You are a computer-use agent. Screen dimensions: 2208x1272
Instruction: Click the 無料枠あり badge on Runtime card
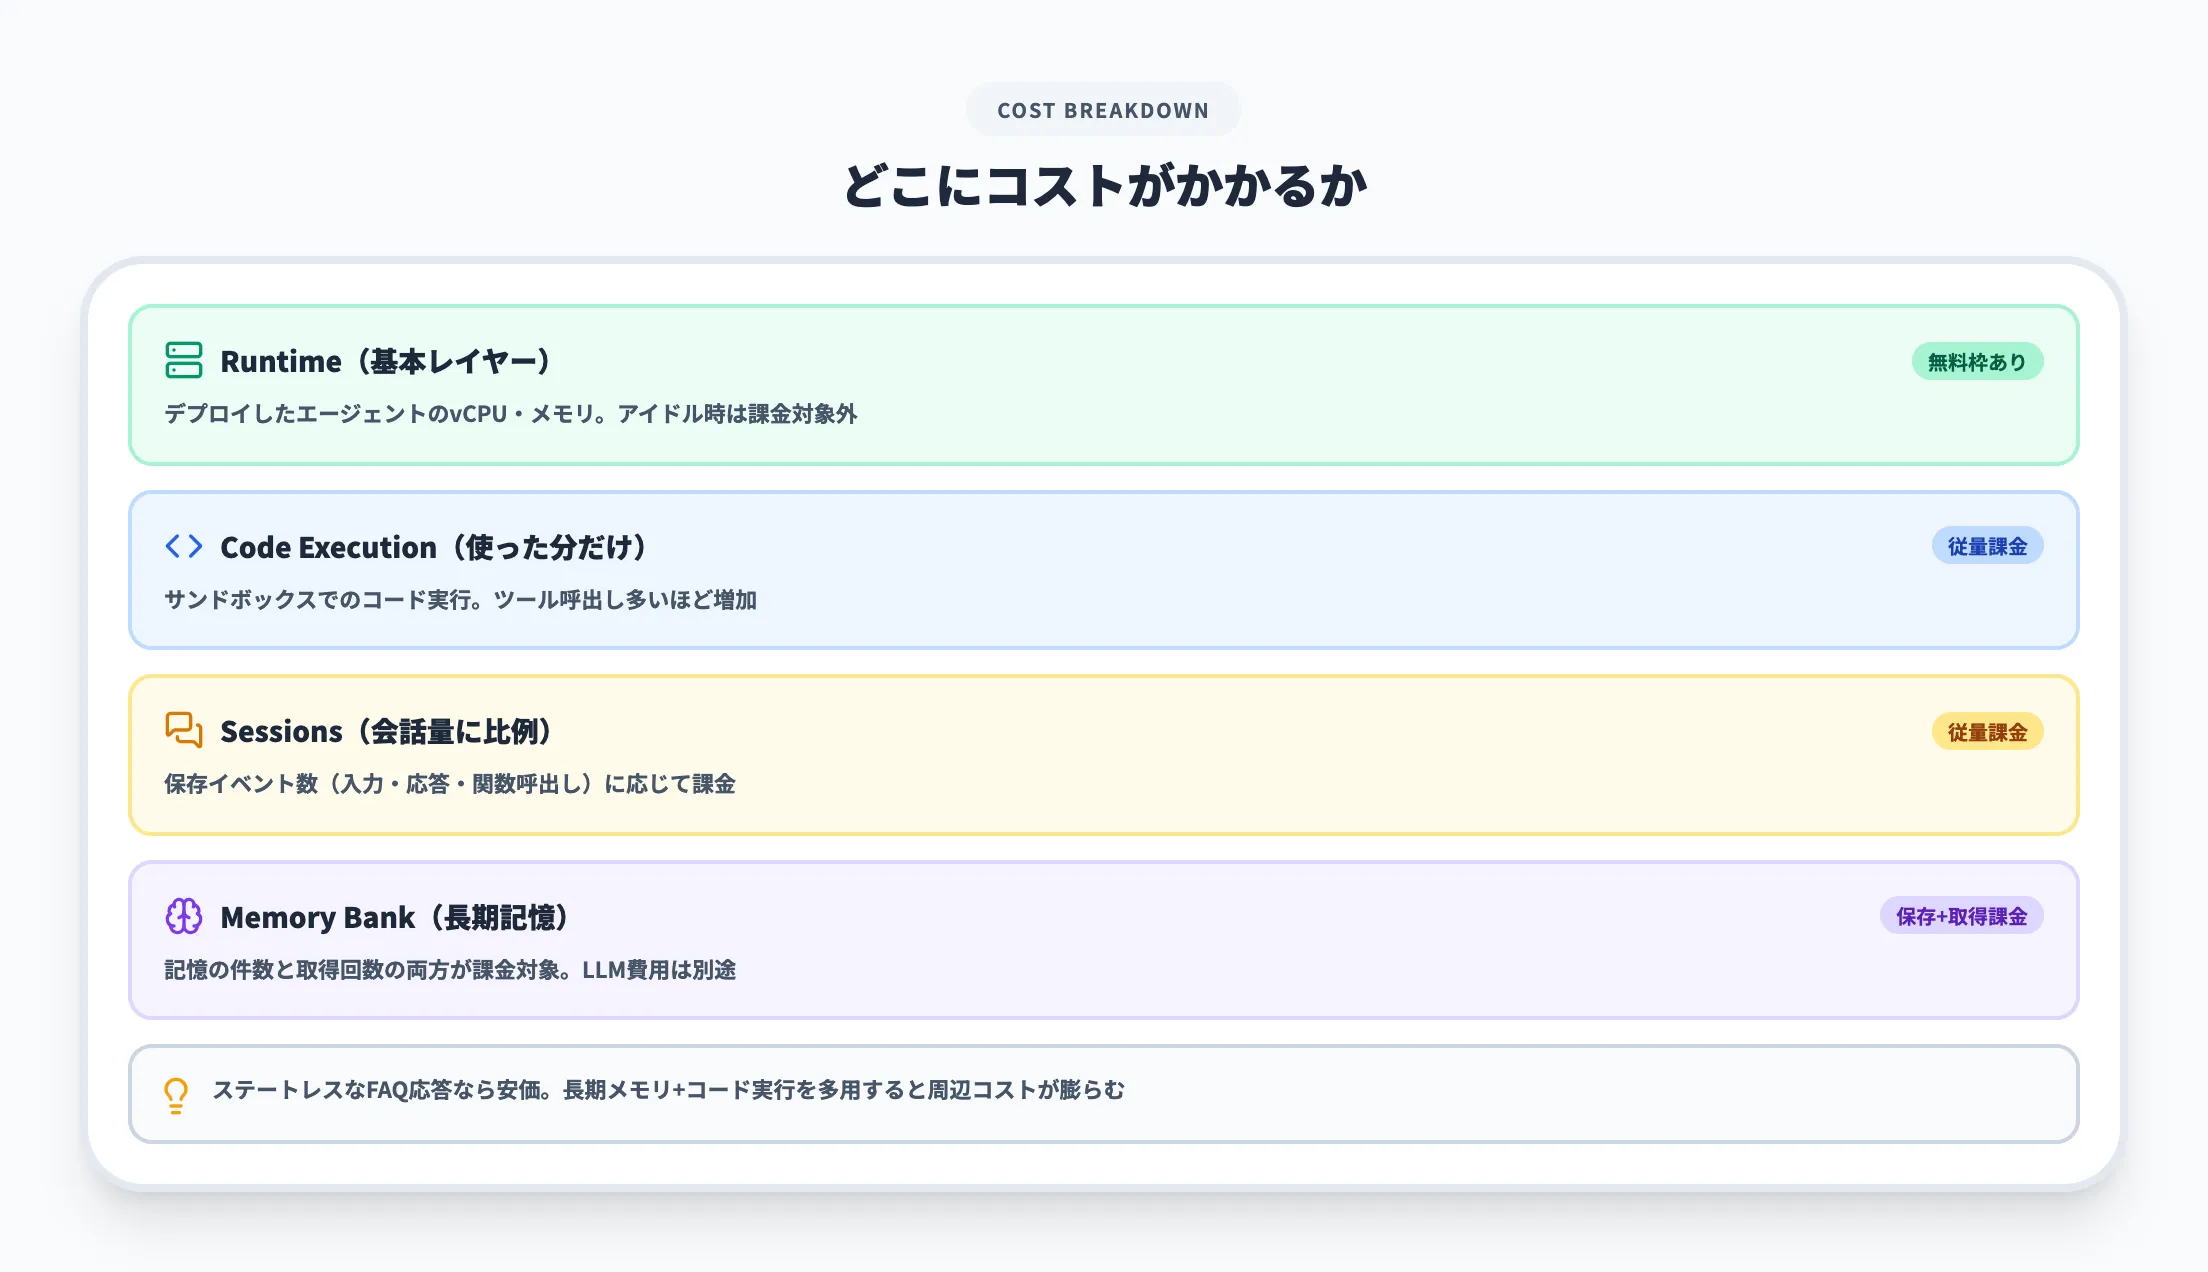[1977, 361]
